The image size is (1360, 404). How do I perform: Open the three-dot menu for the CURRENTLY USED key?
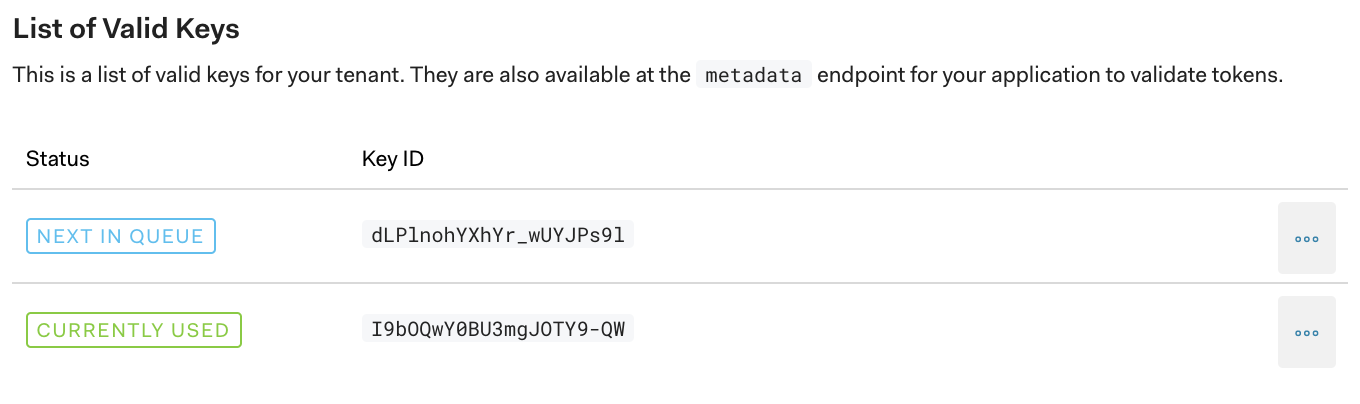[x=1306, y=332]
